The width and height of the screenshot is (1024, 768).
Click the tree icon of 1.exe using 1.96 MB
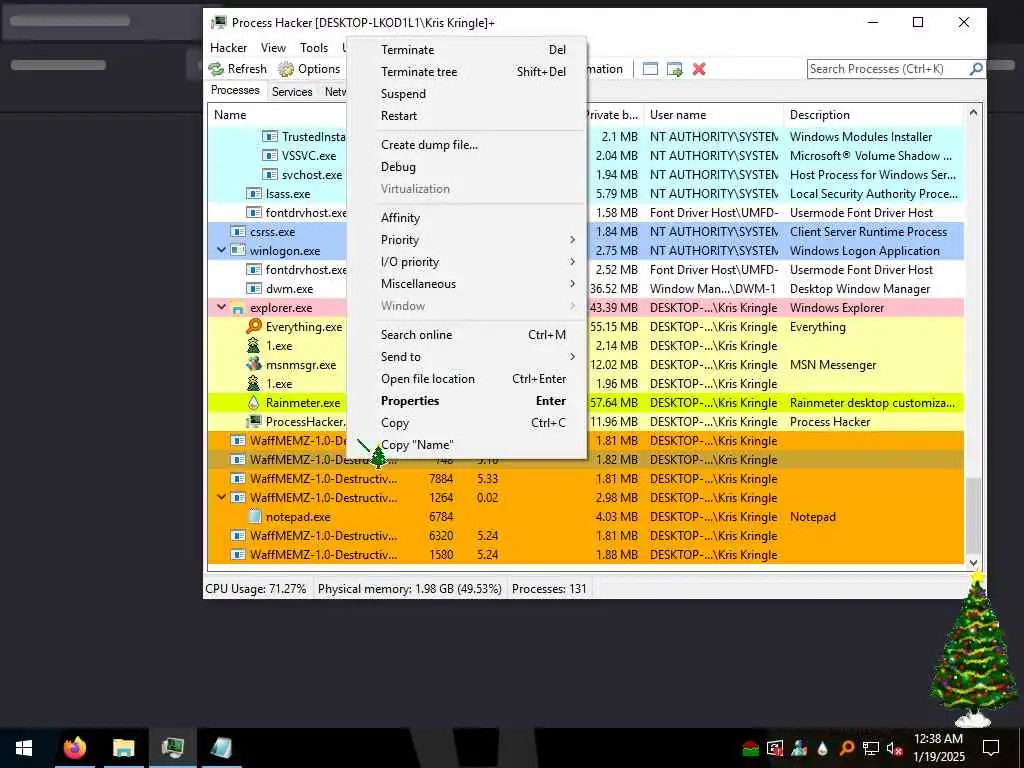click(x=253, y=383)
